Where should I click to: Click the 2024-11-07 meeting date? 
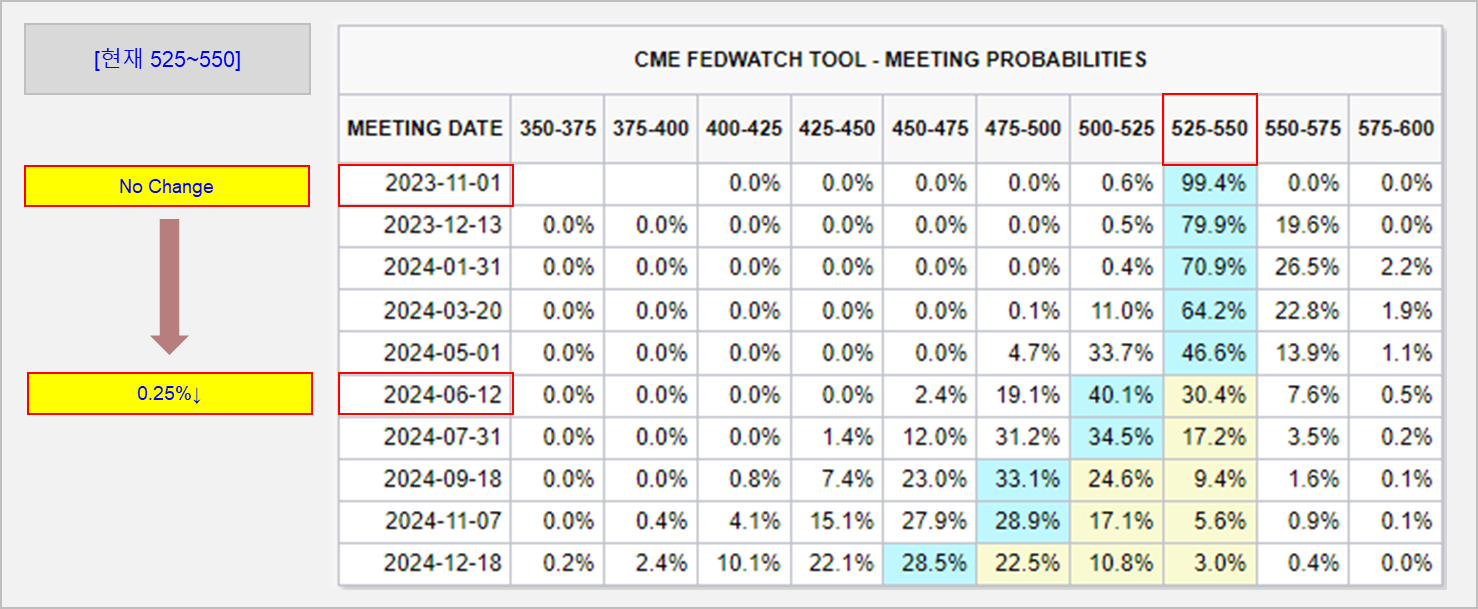coord(425,521)
